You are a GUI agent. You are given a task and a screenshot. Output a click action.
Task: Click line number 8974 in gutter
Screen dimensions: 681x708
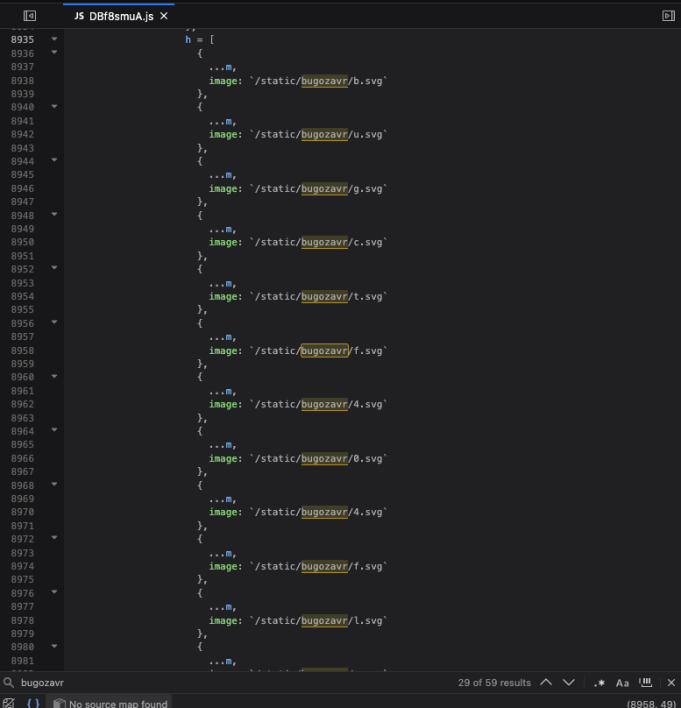coord(22,567)
